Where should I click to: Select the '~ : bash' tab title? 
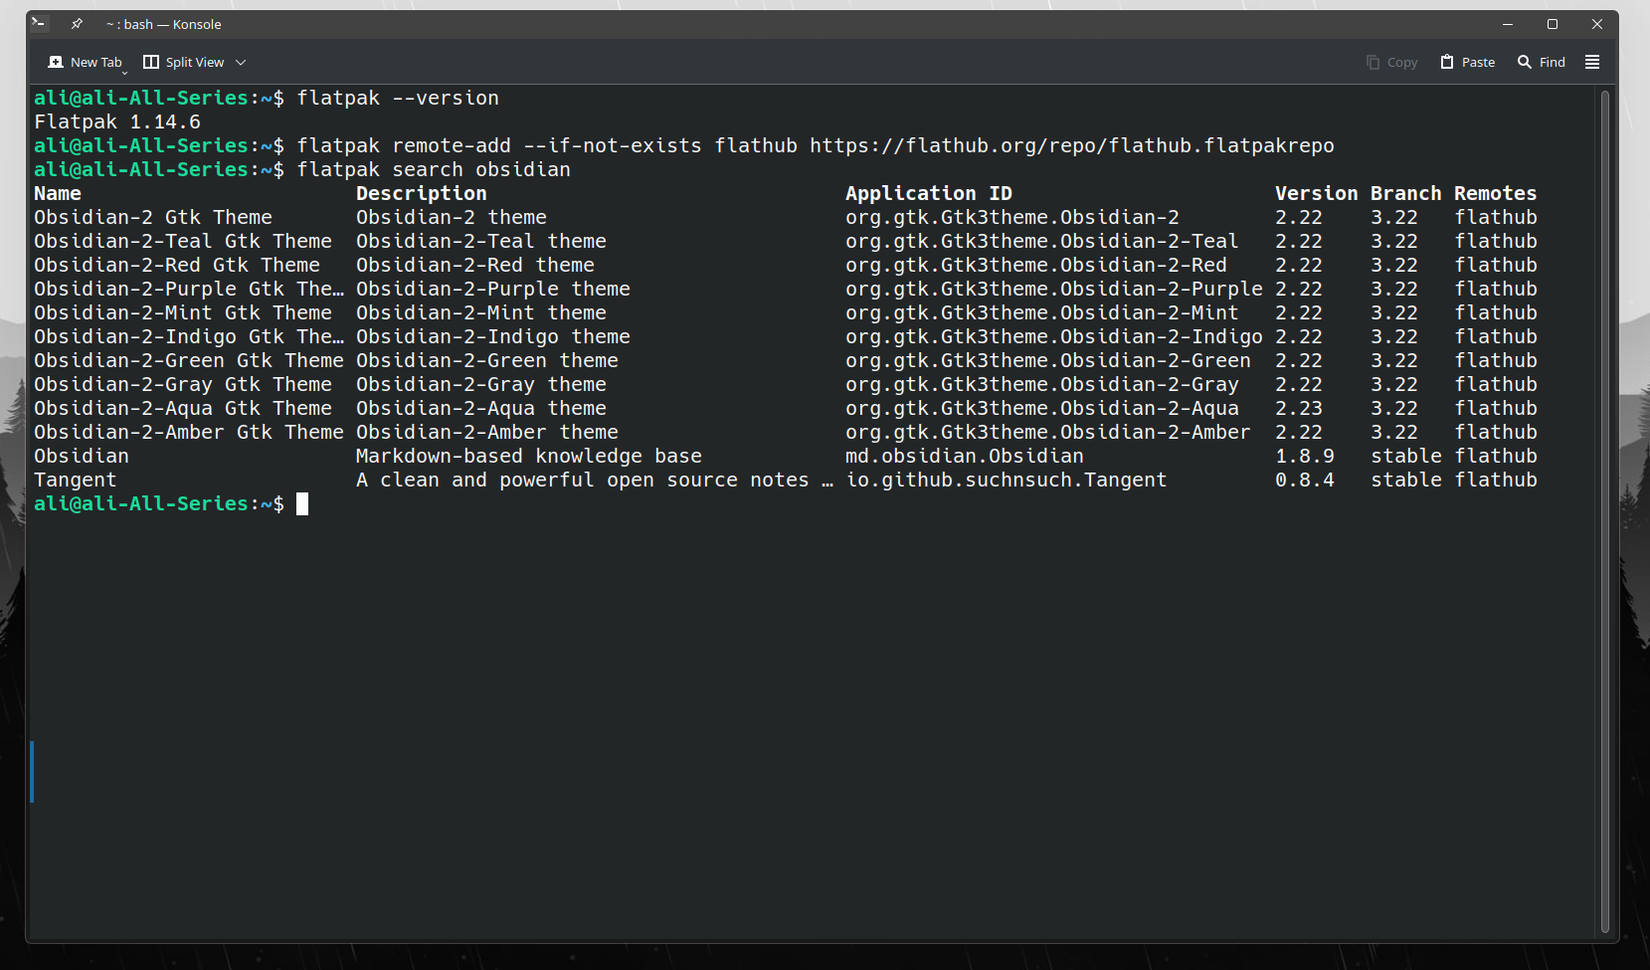pos(164,23)
